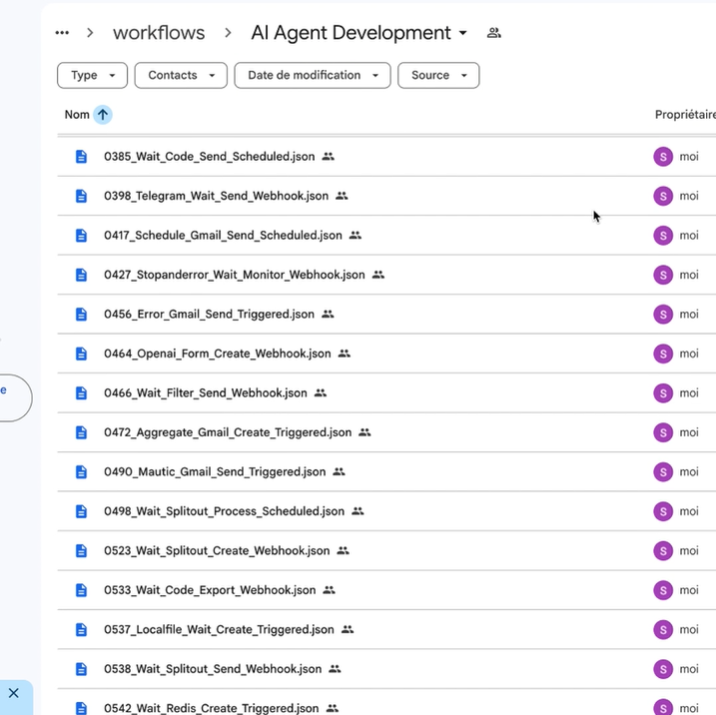
Task: Select file 0456_Error_Gmail_Send_Triggered.json
Action: click(209, 314)
